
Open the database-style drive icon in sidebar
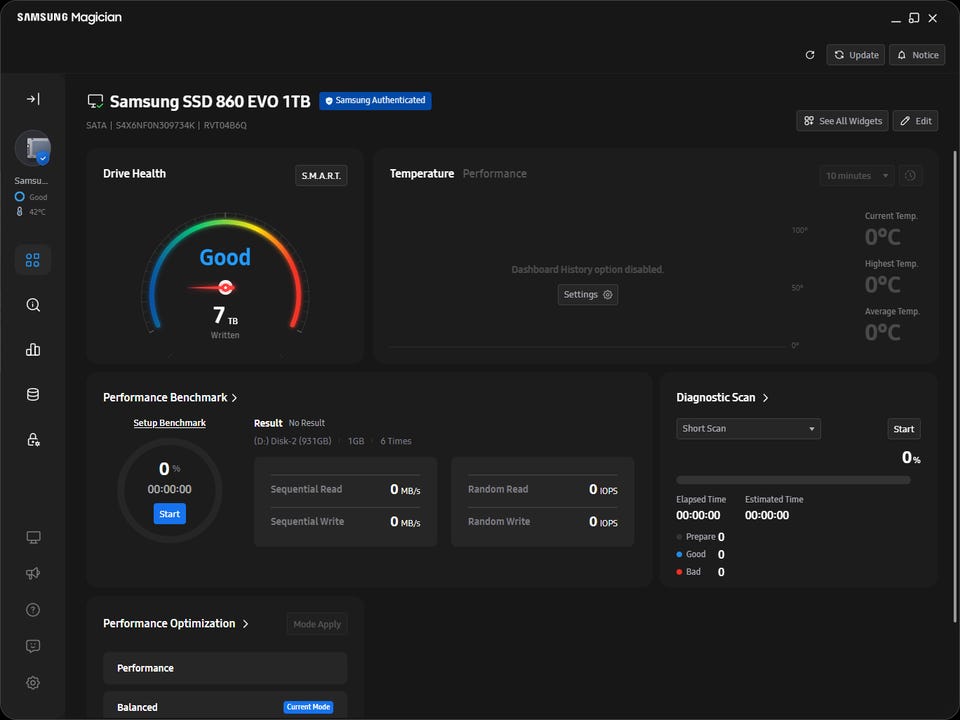(x=33, y=395)
